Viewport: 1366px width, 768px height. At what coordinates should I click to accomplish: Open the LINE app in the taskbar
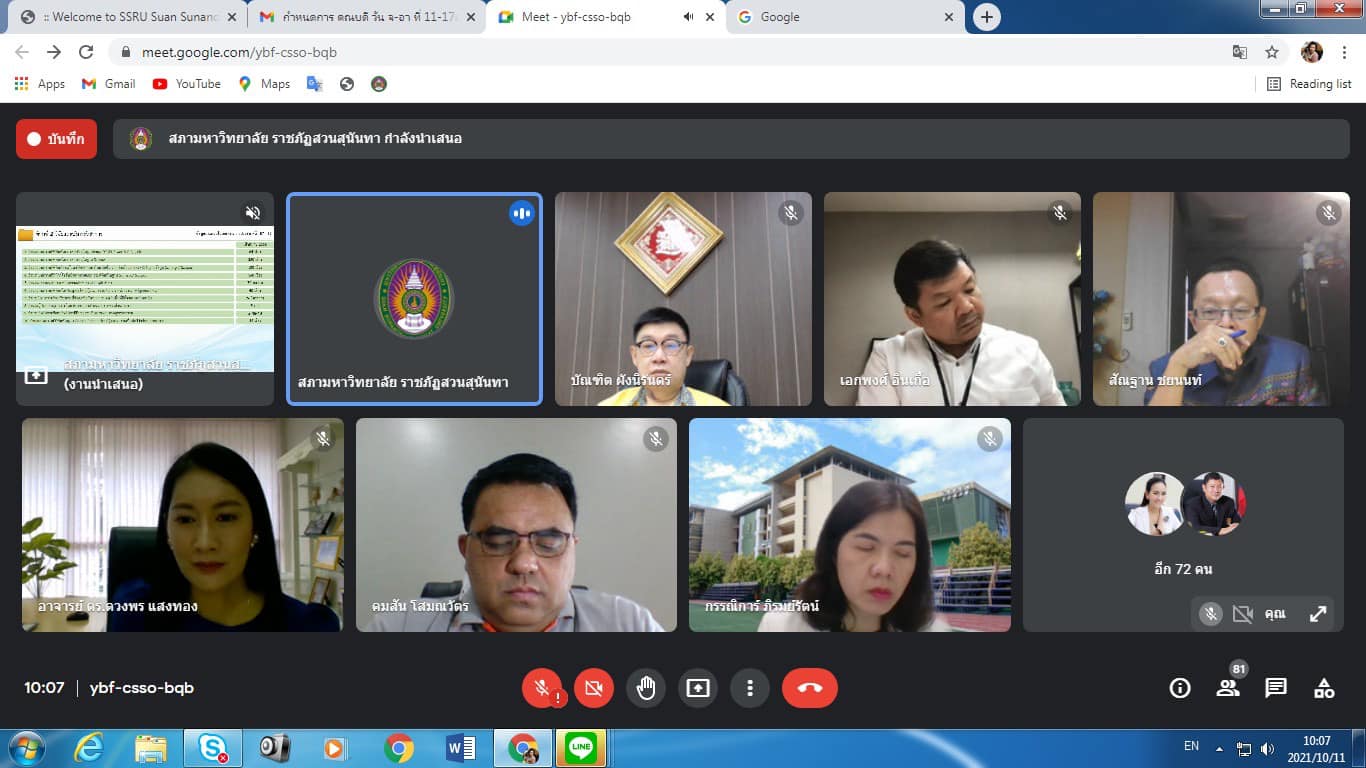580,747
